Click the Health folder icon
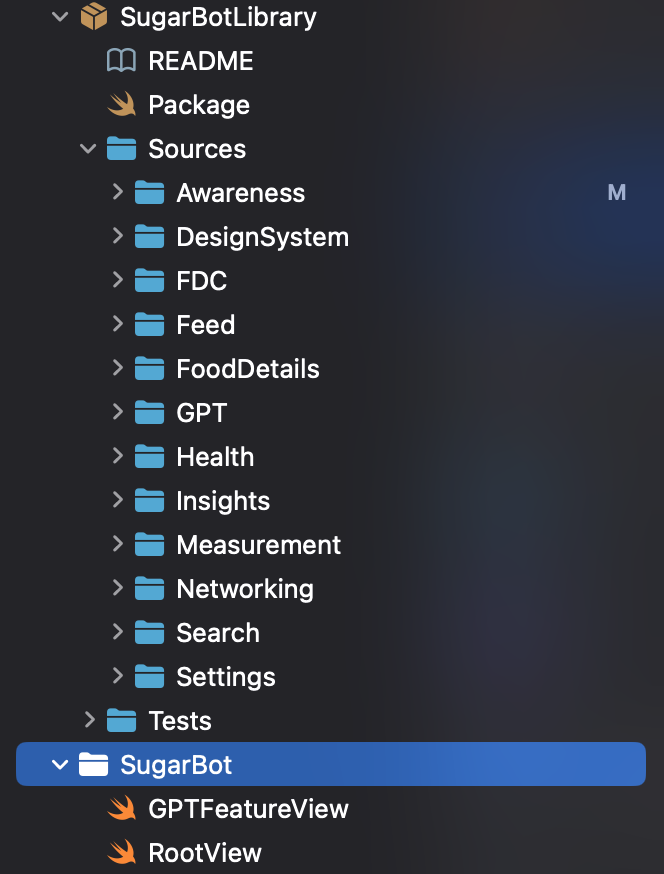The image size is (664, 874). coord(149,457)
